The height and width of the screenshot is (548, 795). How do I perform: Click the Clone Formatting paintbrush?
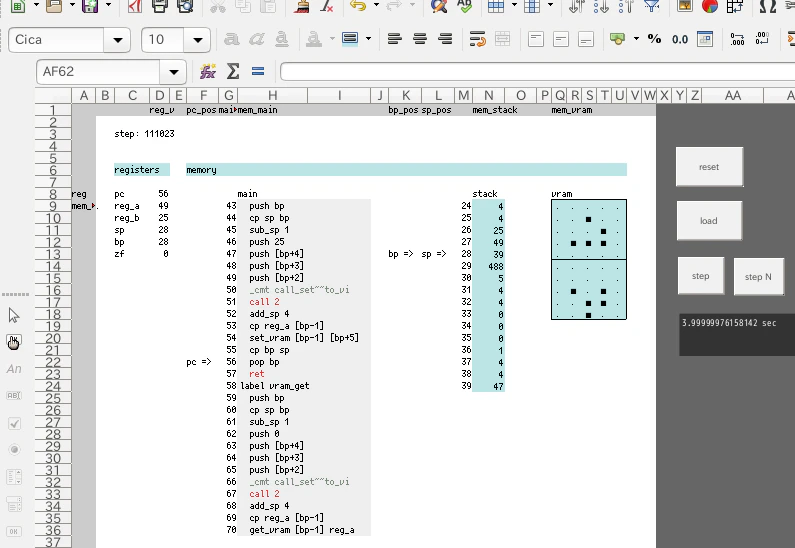pos(302,6)
